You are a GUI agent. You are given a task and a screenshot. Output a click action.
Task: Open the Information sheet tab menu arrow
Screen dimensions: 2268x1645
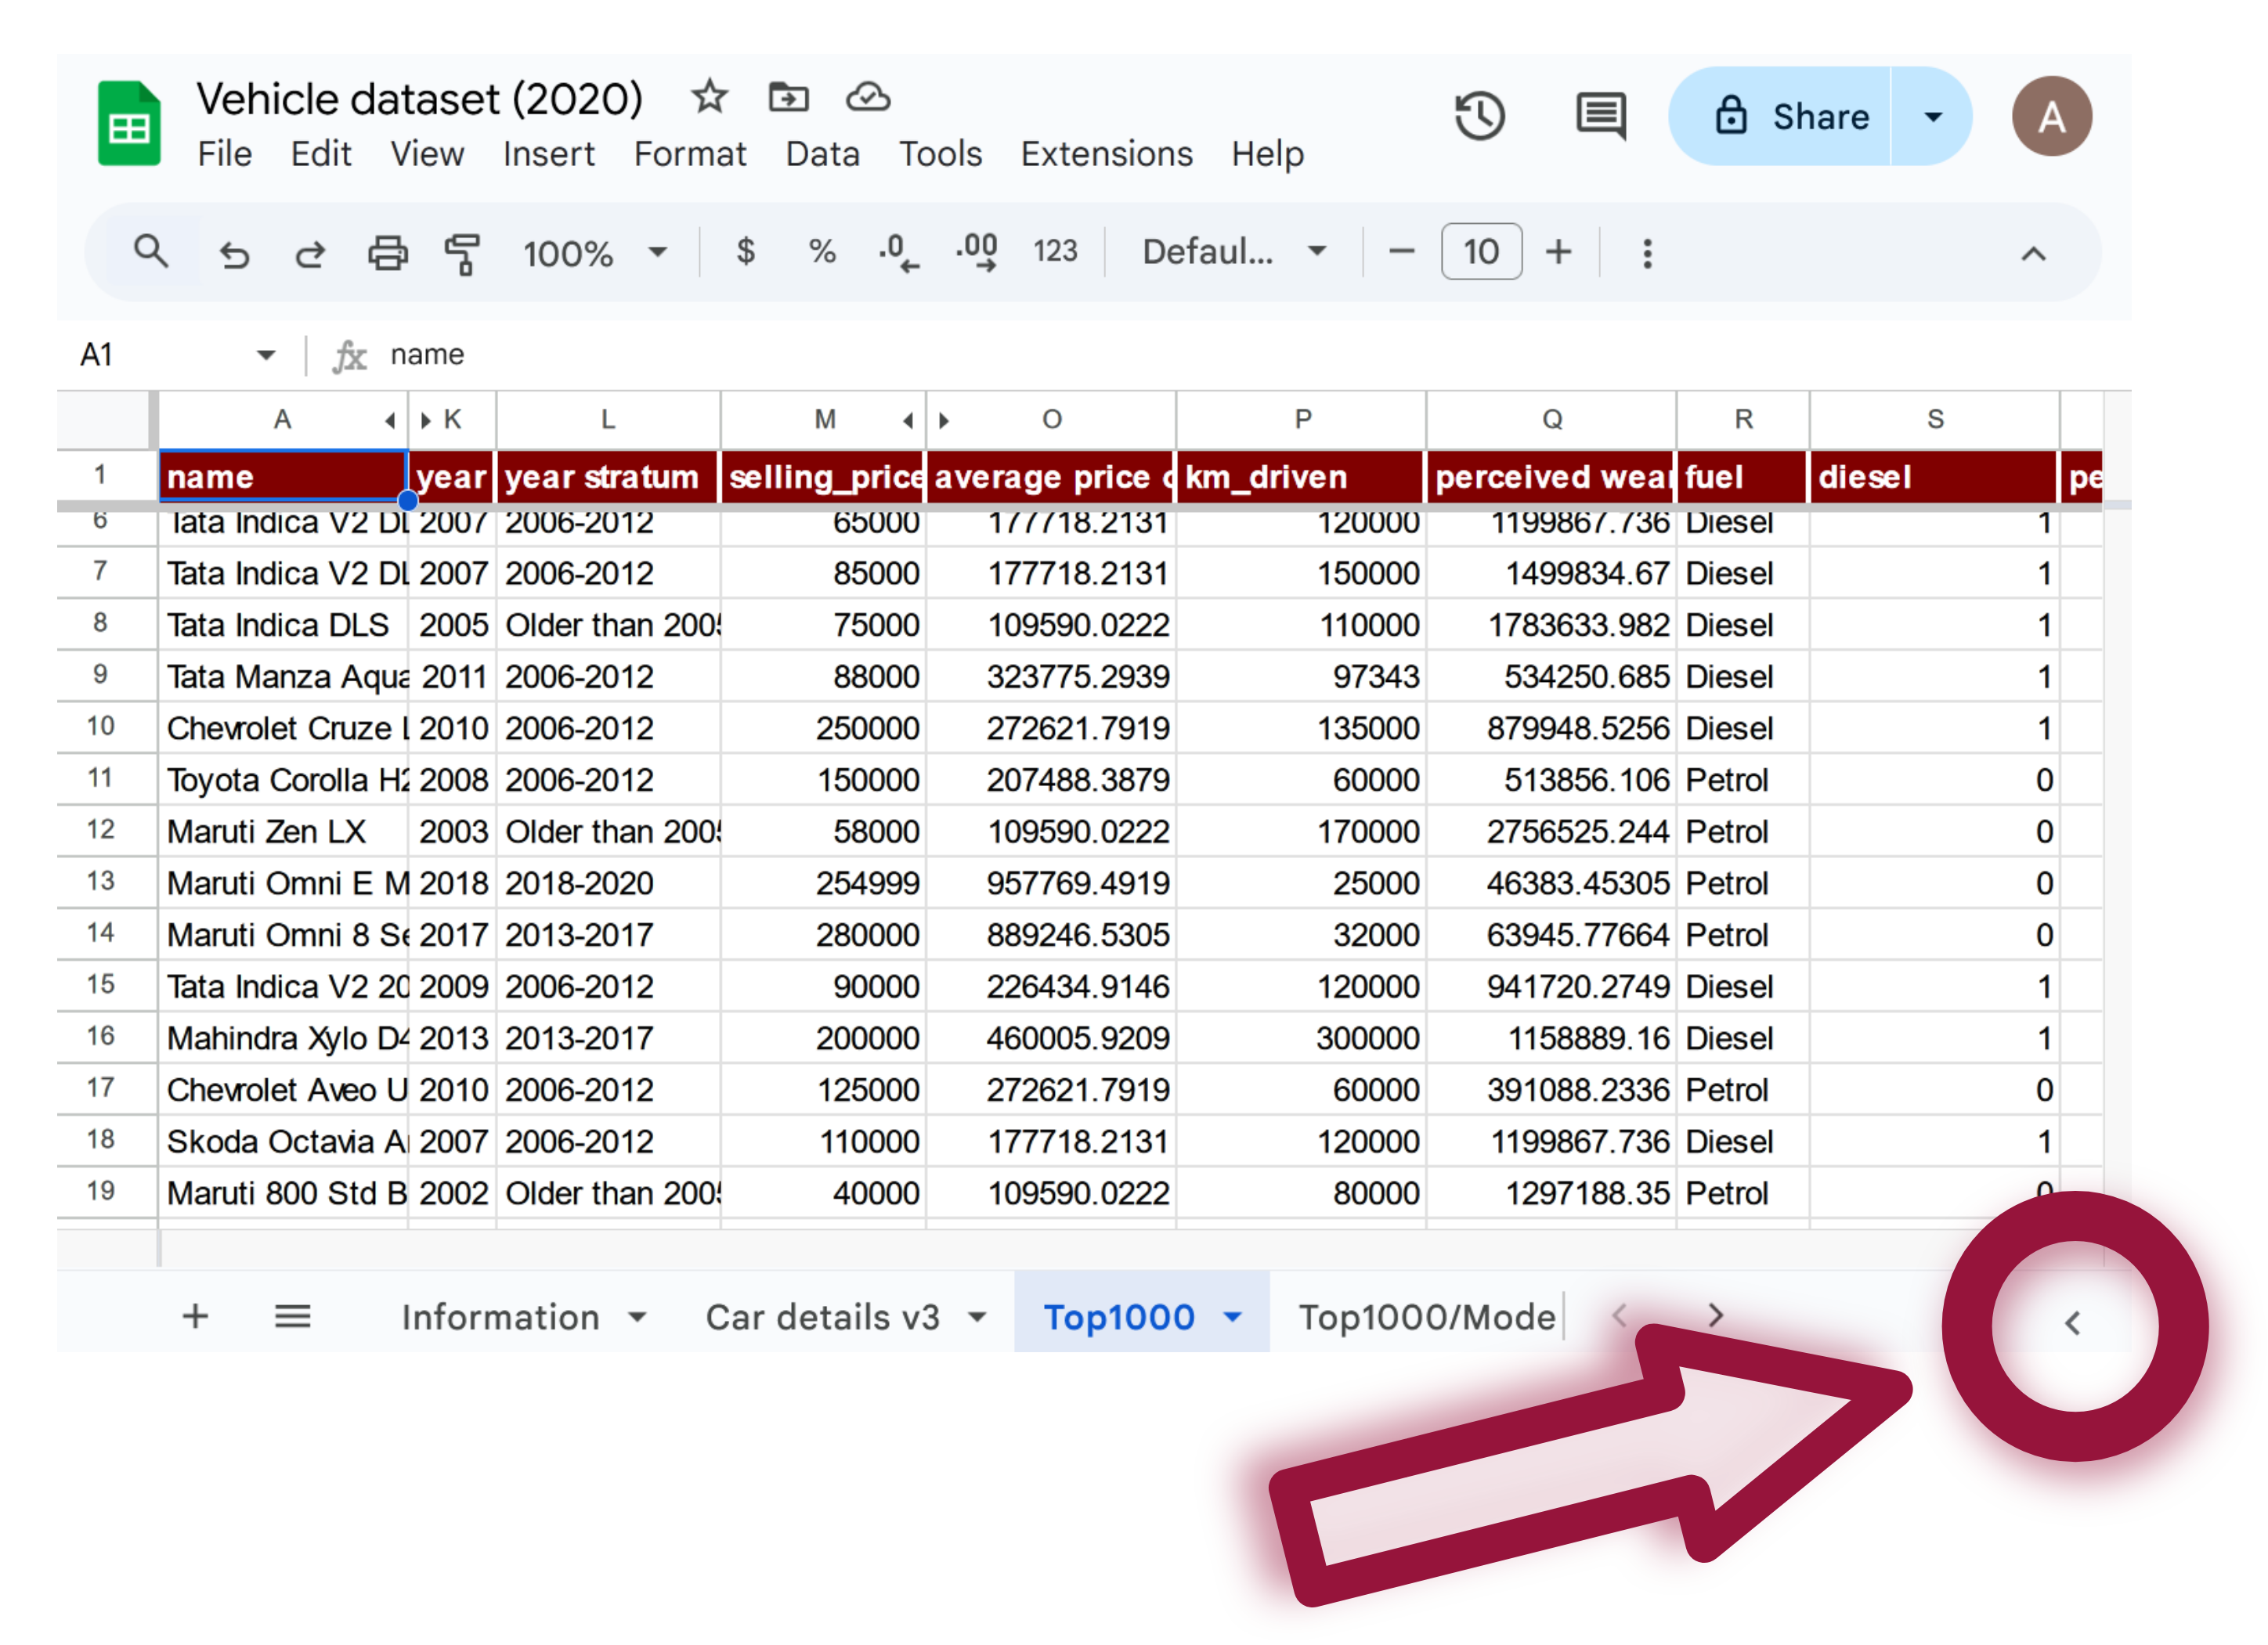(x=637, y=1317)
